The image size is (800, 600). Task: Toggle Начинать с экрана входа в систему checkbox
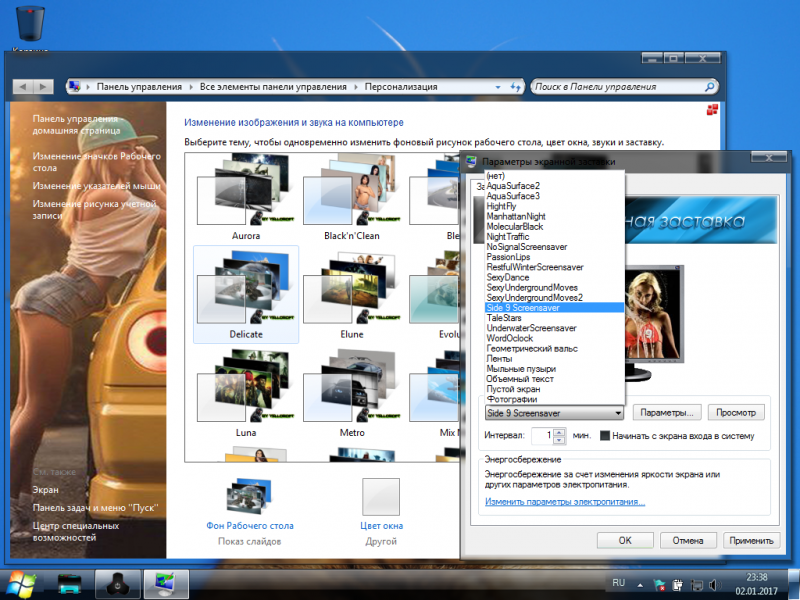(x=605, y=436)
